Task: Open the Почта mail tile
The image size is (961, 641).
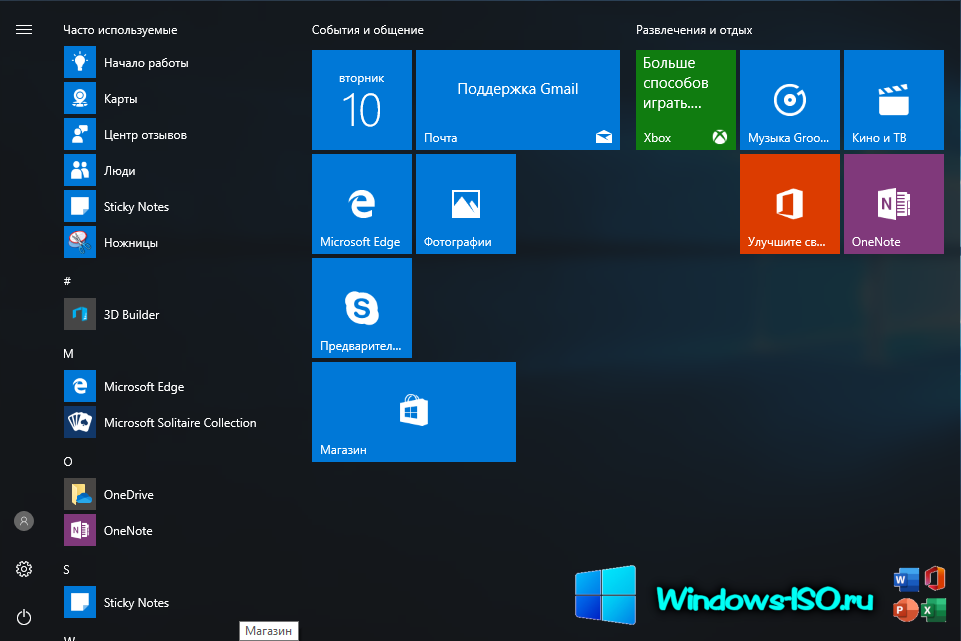Action: click(518, 100)
